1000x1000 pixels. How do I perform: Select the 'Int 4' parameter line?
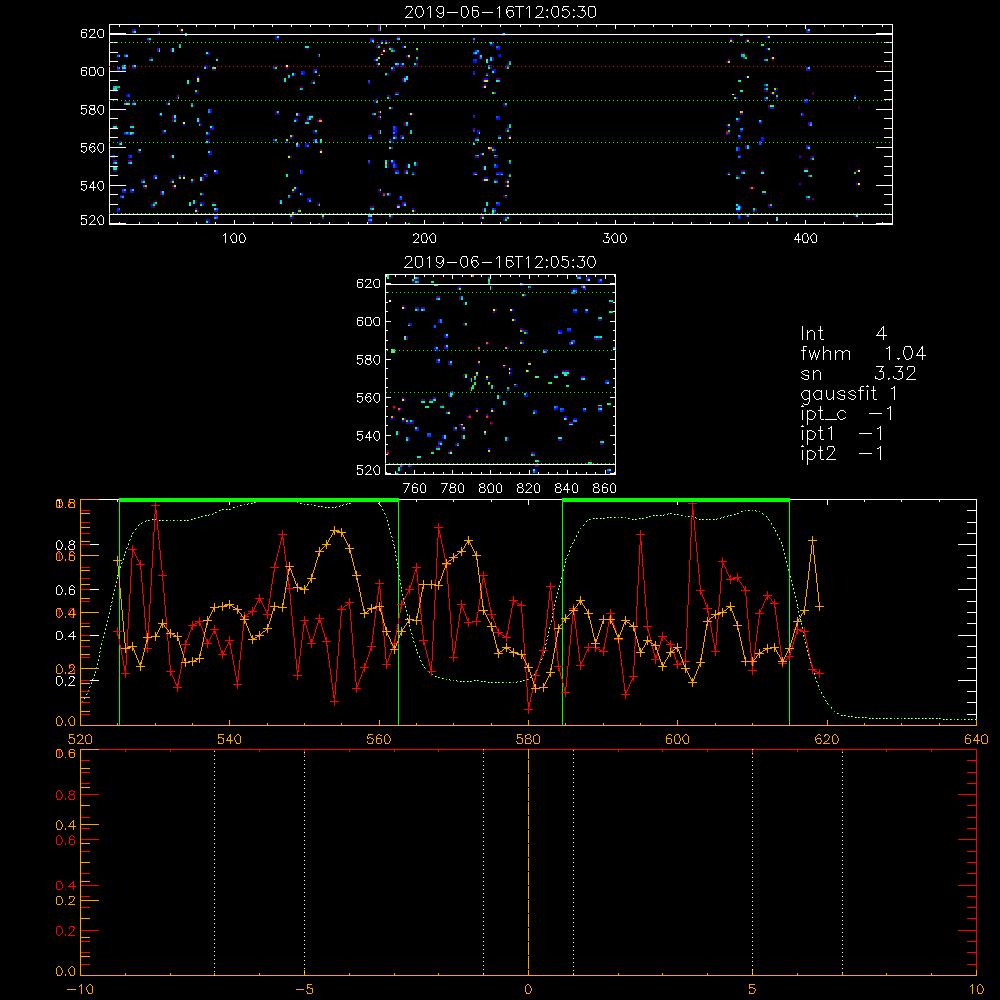844,334
